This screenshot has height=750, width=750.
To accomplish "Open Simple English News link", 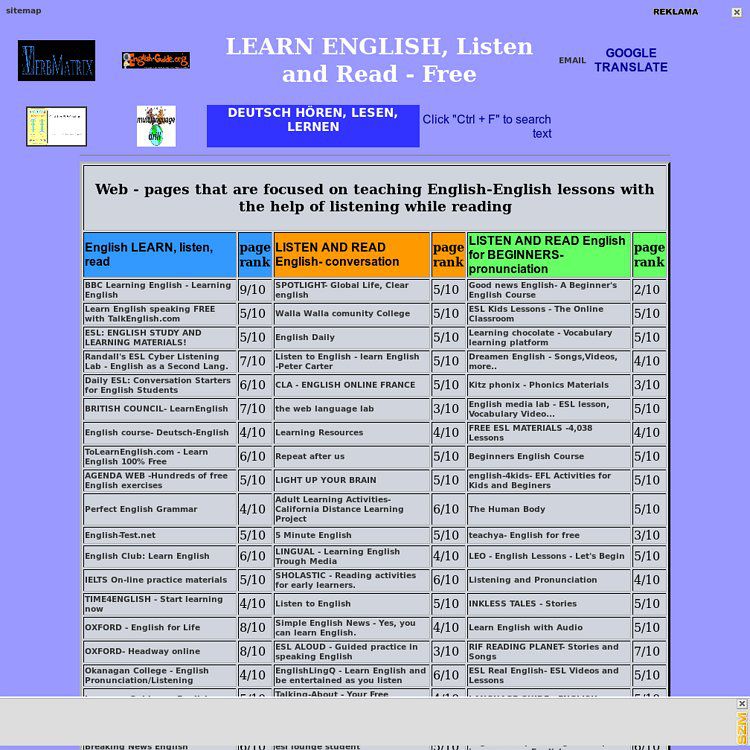I will [345, 628].
